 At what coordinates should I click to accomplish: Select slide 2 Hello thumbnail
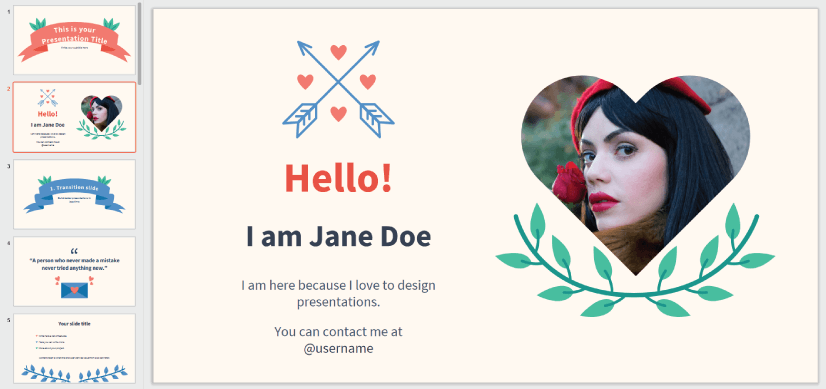74,117
